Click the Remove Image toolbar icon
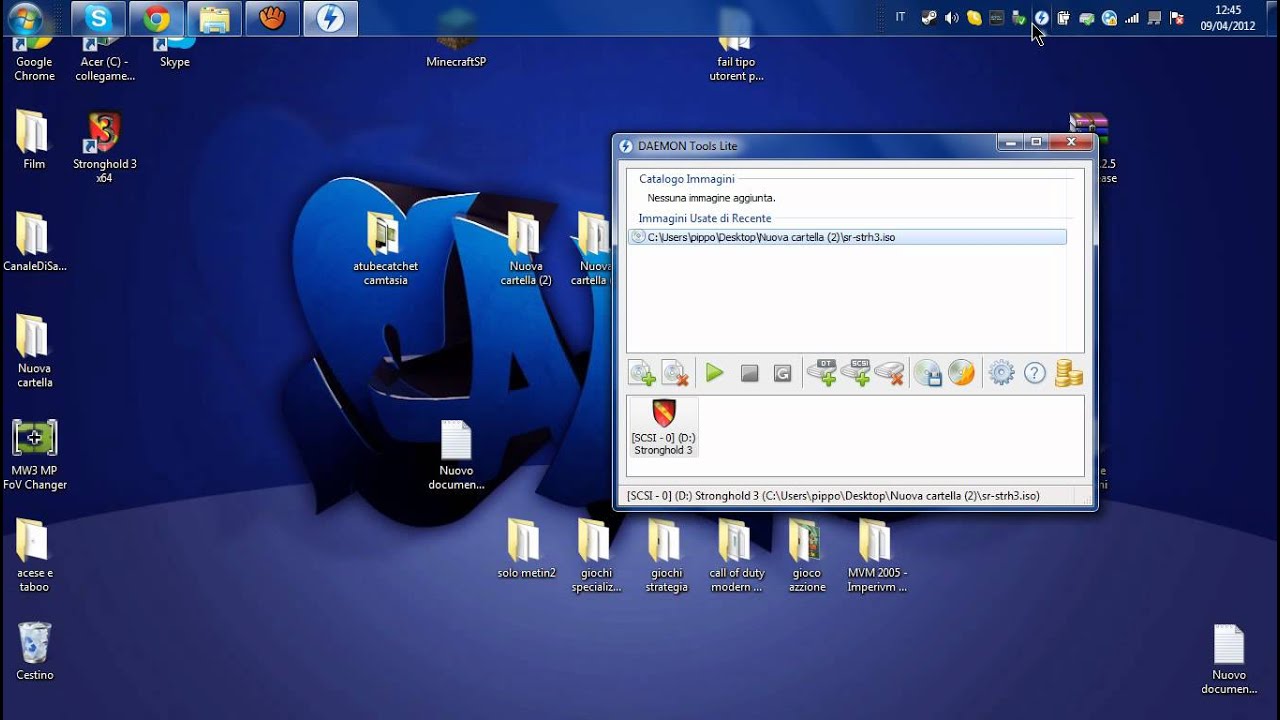Viewport: 1280px width, 720px height. (676, 373)
